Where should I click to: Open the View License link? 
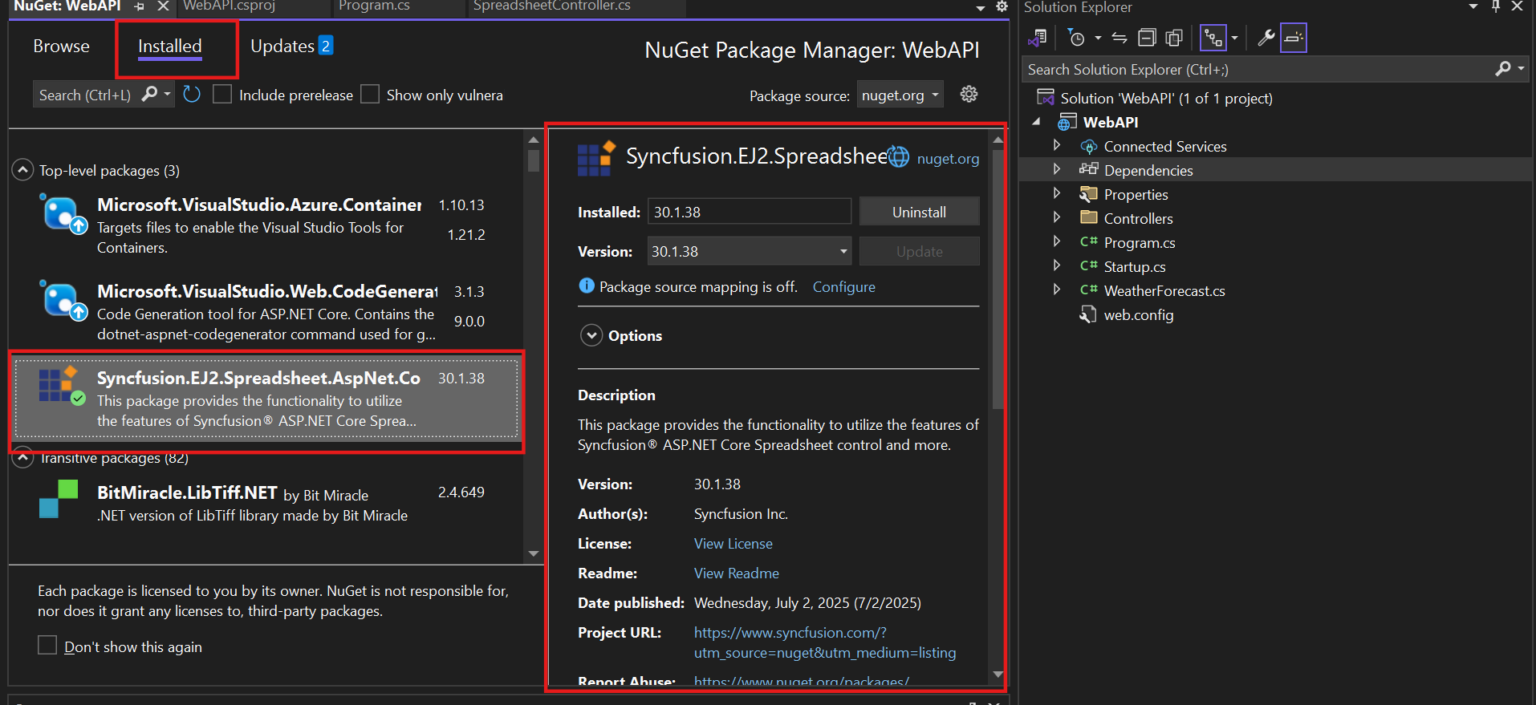[x=733, y=543]
